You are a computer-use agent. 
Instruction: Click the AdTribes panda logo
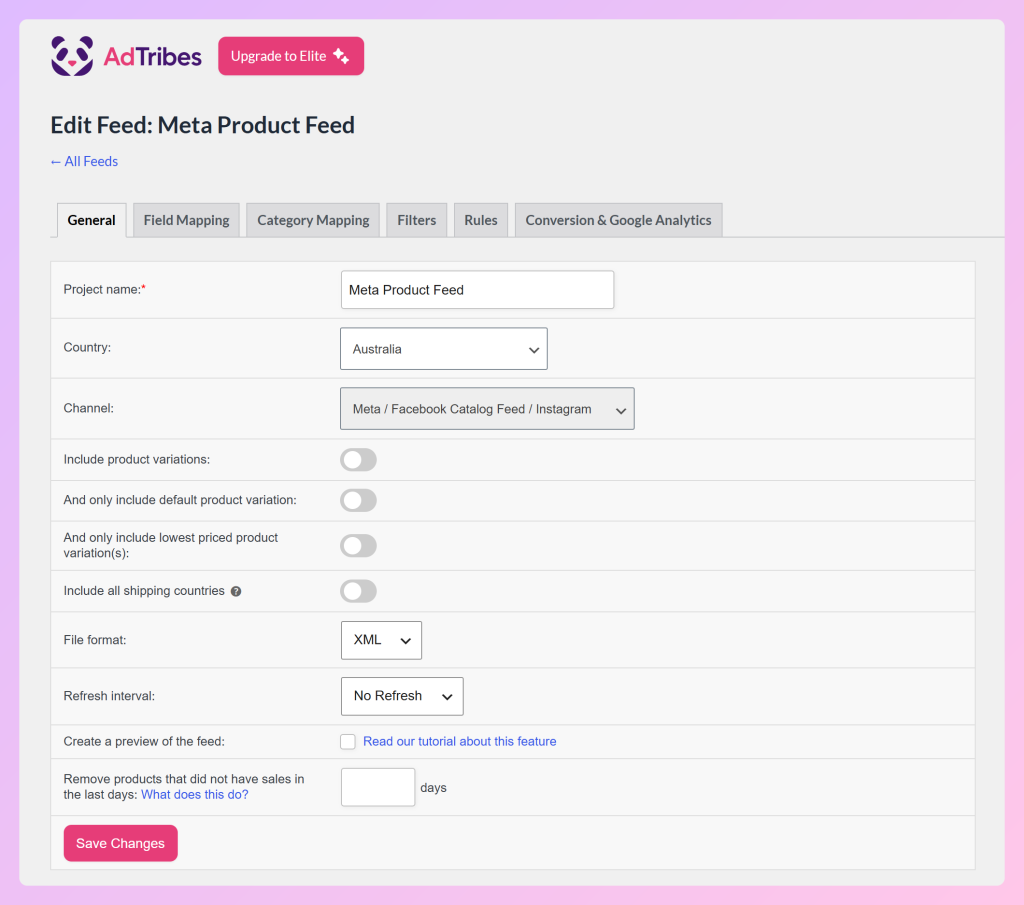pyautogui.click(x=72, y=56)
